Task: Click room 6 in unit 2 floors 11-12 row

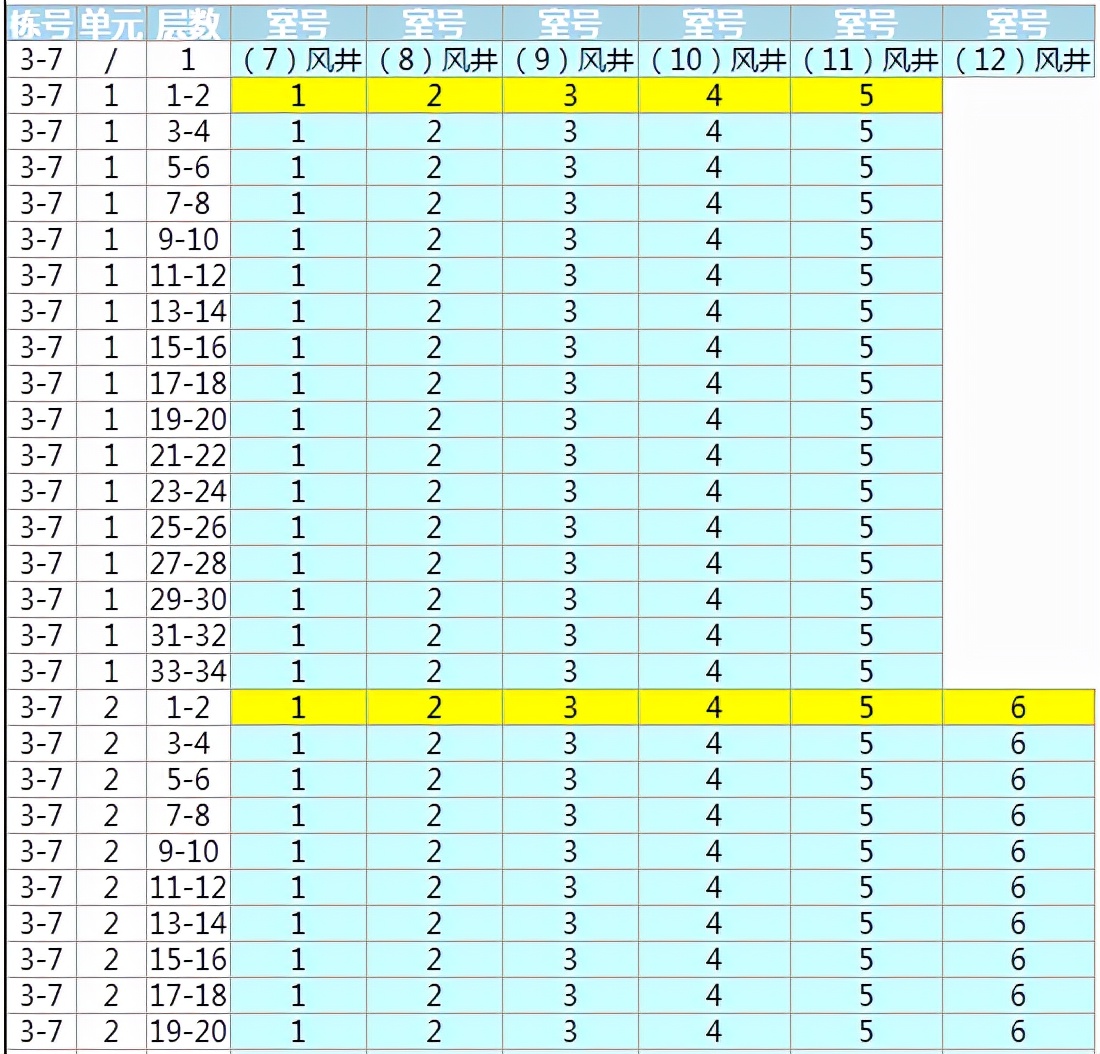Action: click(x=1018, y=888)
